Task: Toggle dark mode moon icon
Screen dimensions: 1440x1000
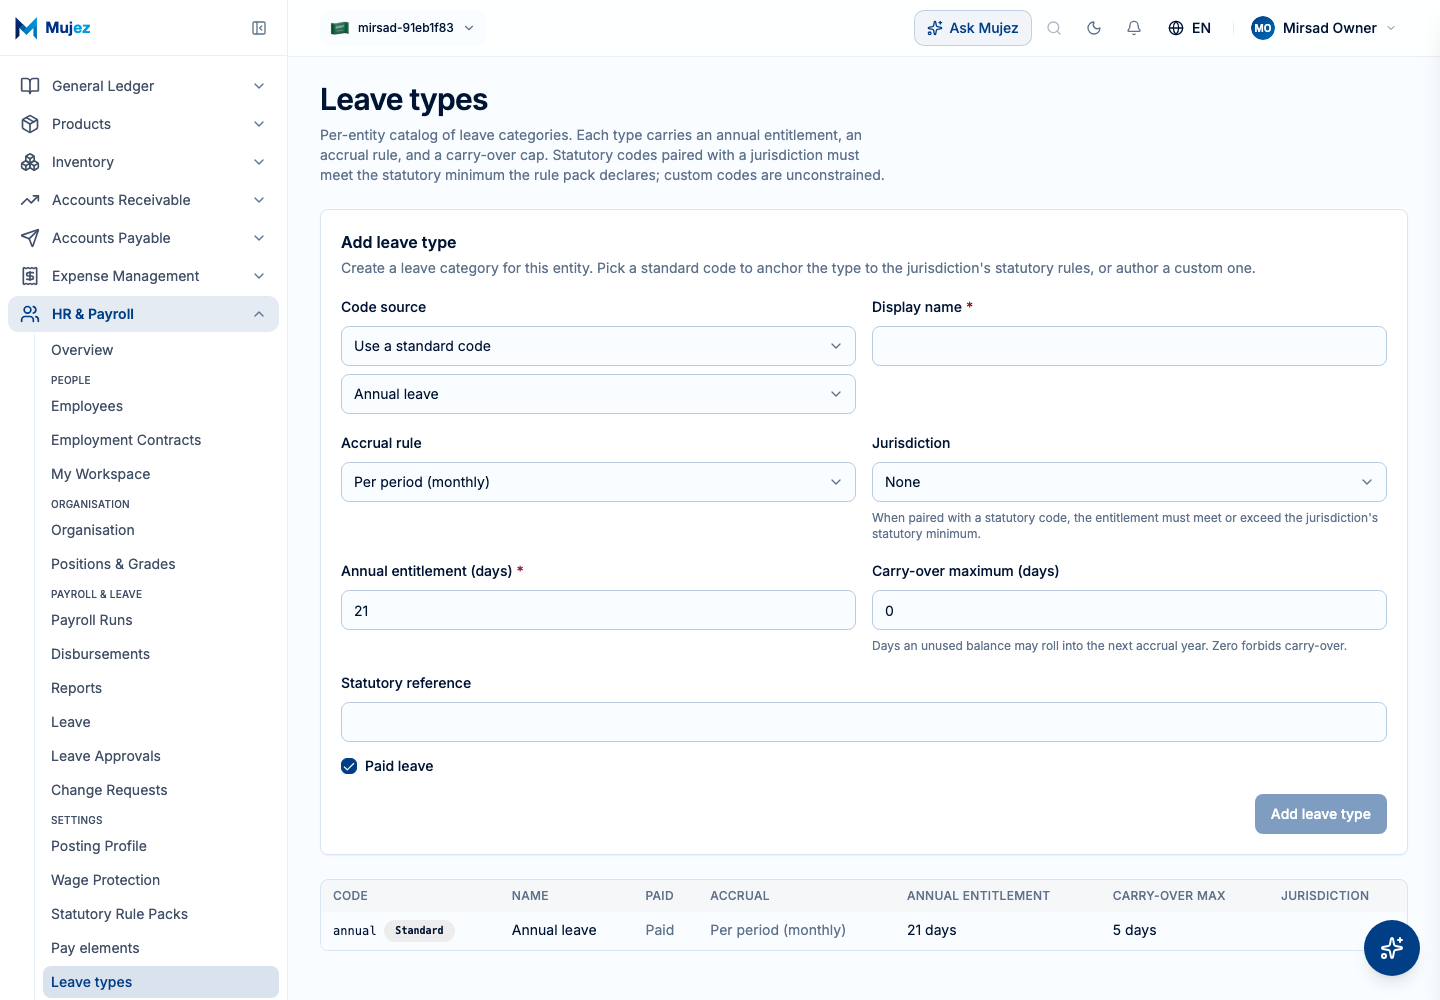Action: (1094, 28)
